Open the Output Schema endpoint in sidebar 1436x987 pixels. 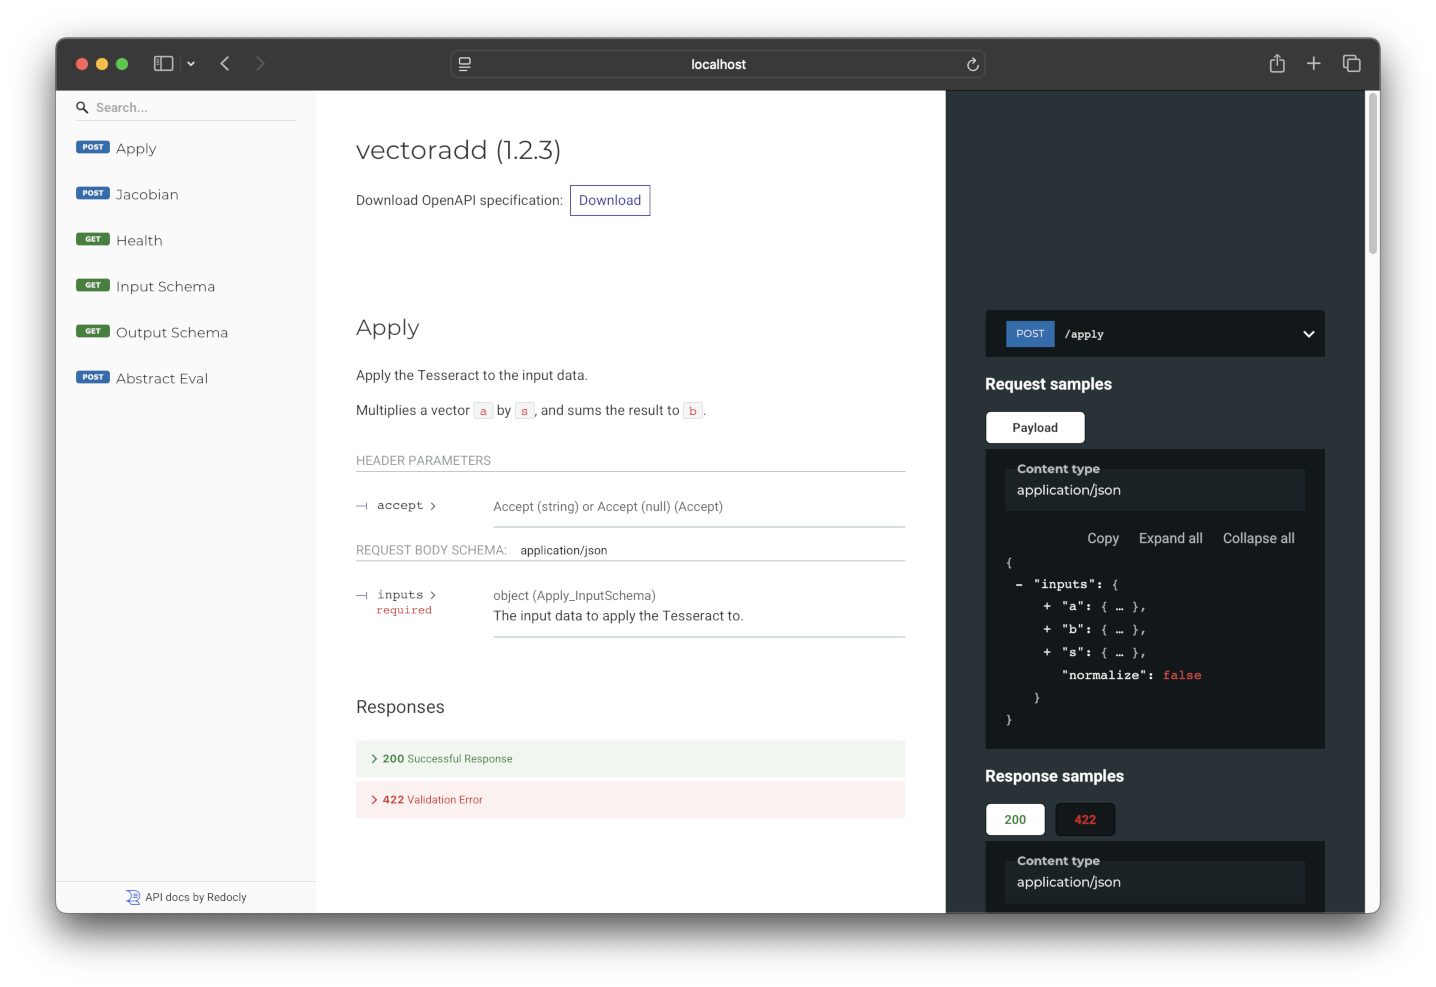pyautogui.click(x=185, y=332)
